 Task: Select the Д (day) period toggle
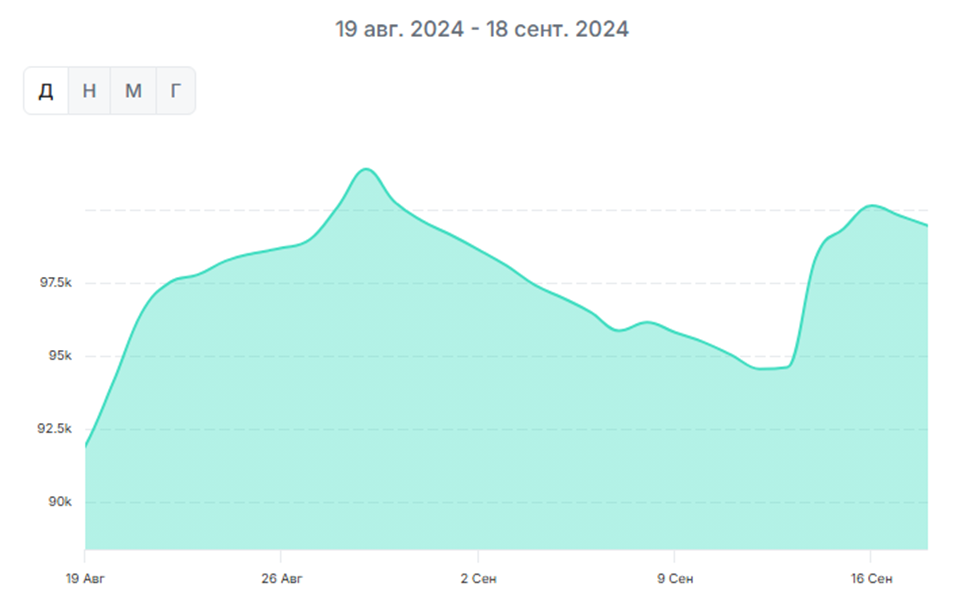(x=46, y=91)
